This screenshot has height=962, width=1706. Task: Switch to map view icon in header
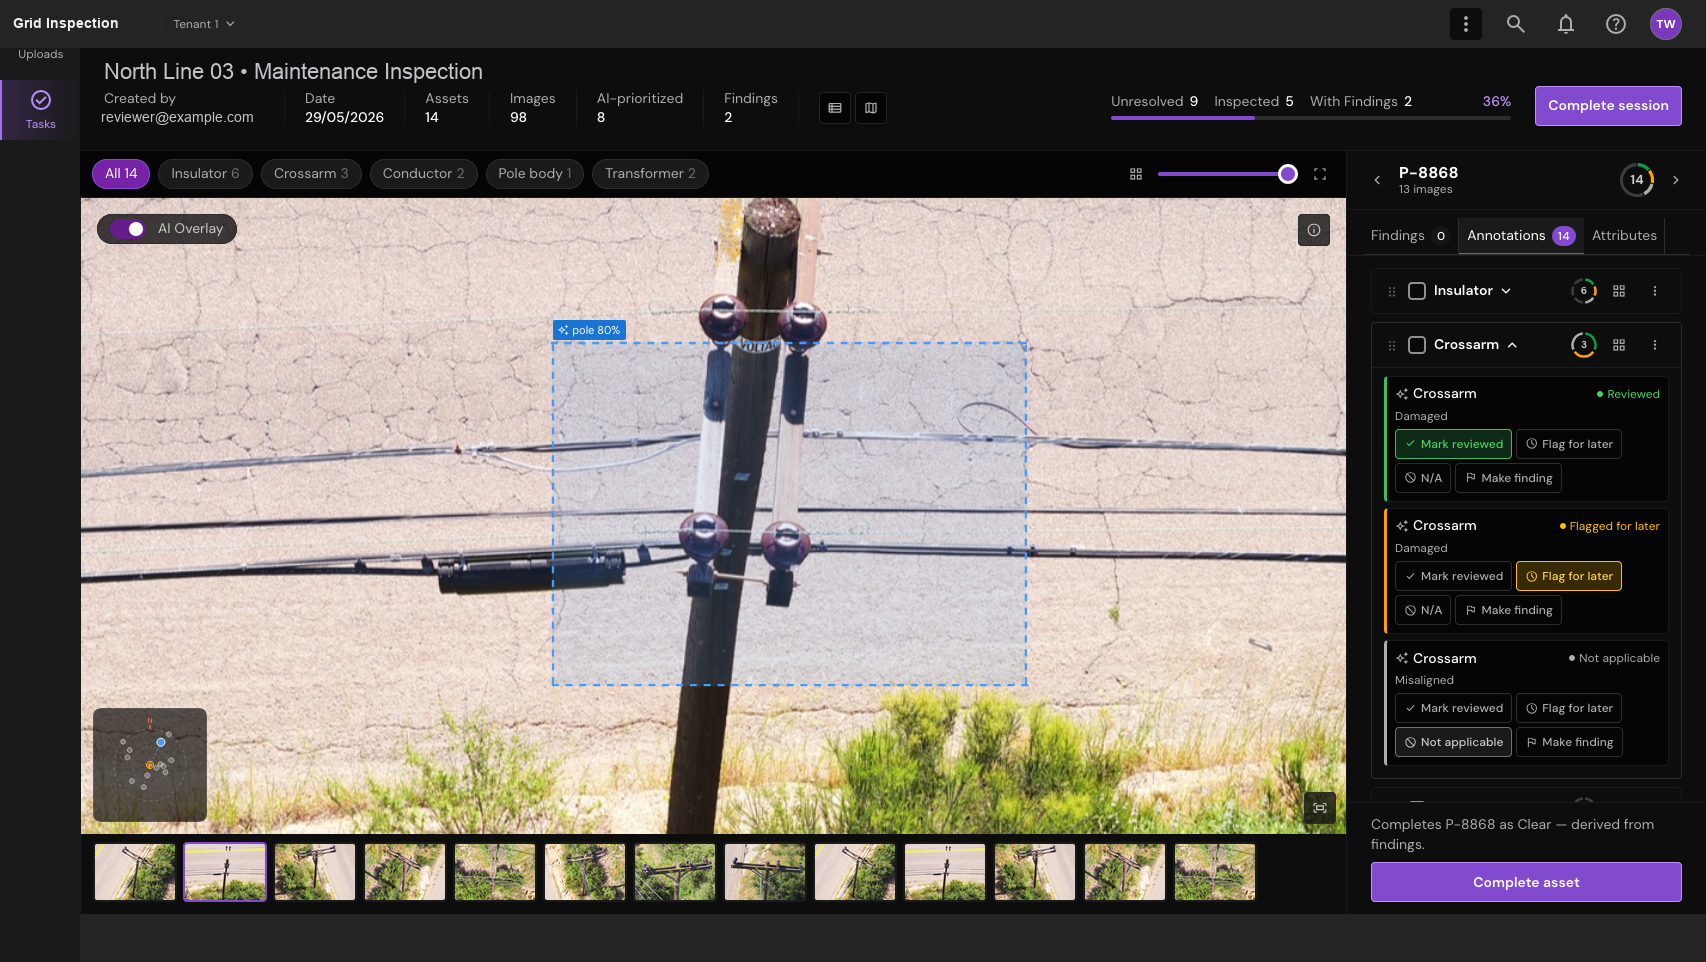pyautogui.click(x=871, y=108)
